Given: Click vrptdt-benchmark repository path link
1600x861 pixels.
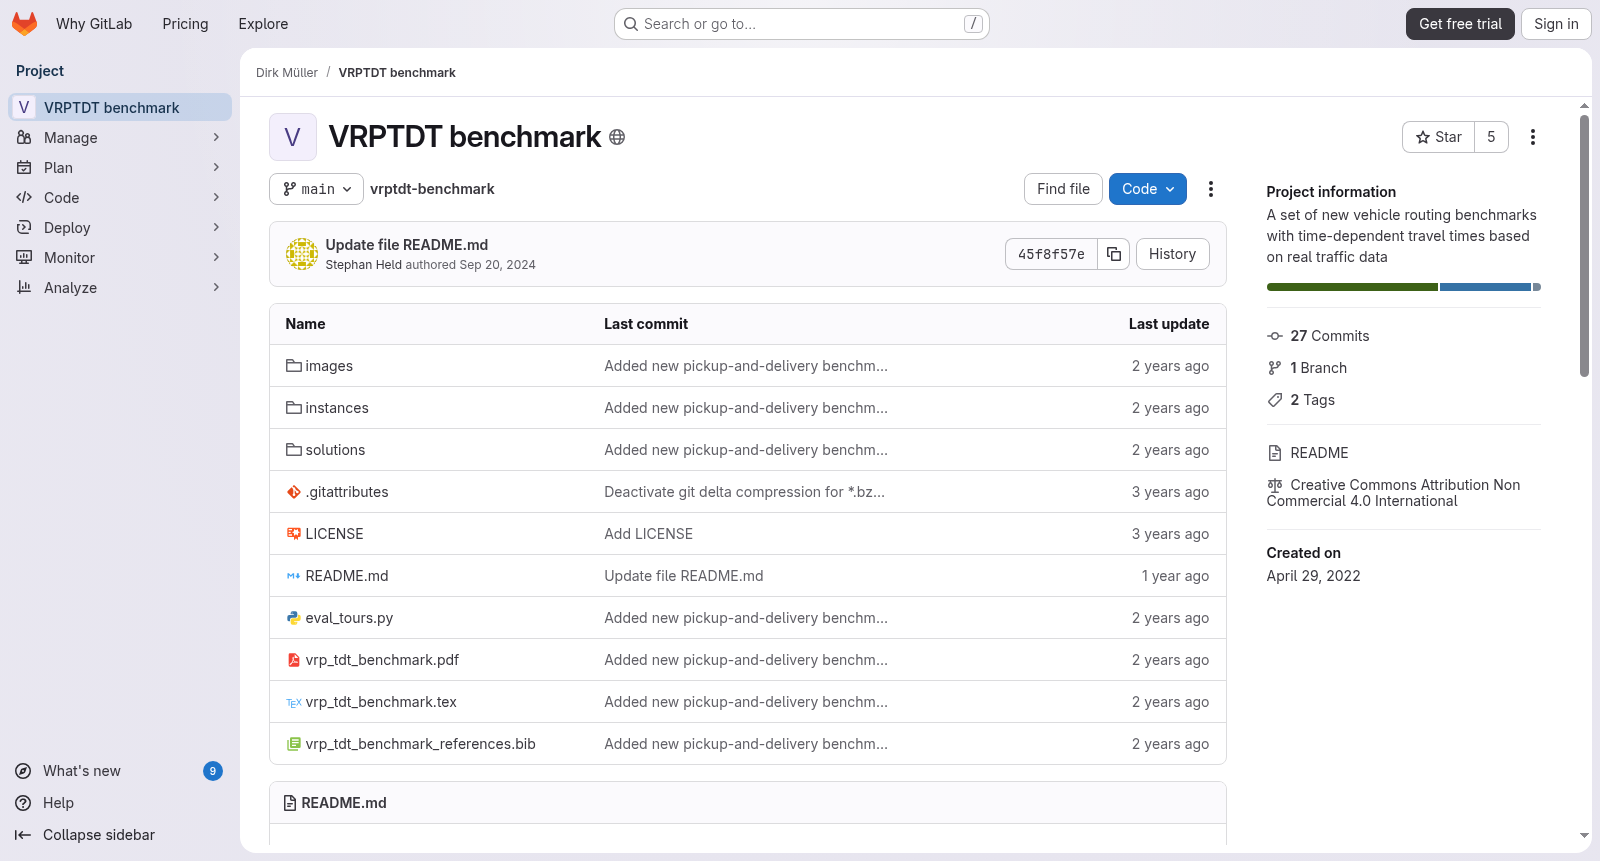Looking at the screenshot, I should [x=432, y=189].
